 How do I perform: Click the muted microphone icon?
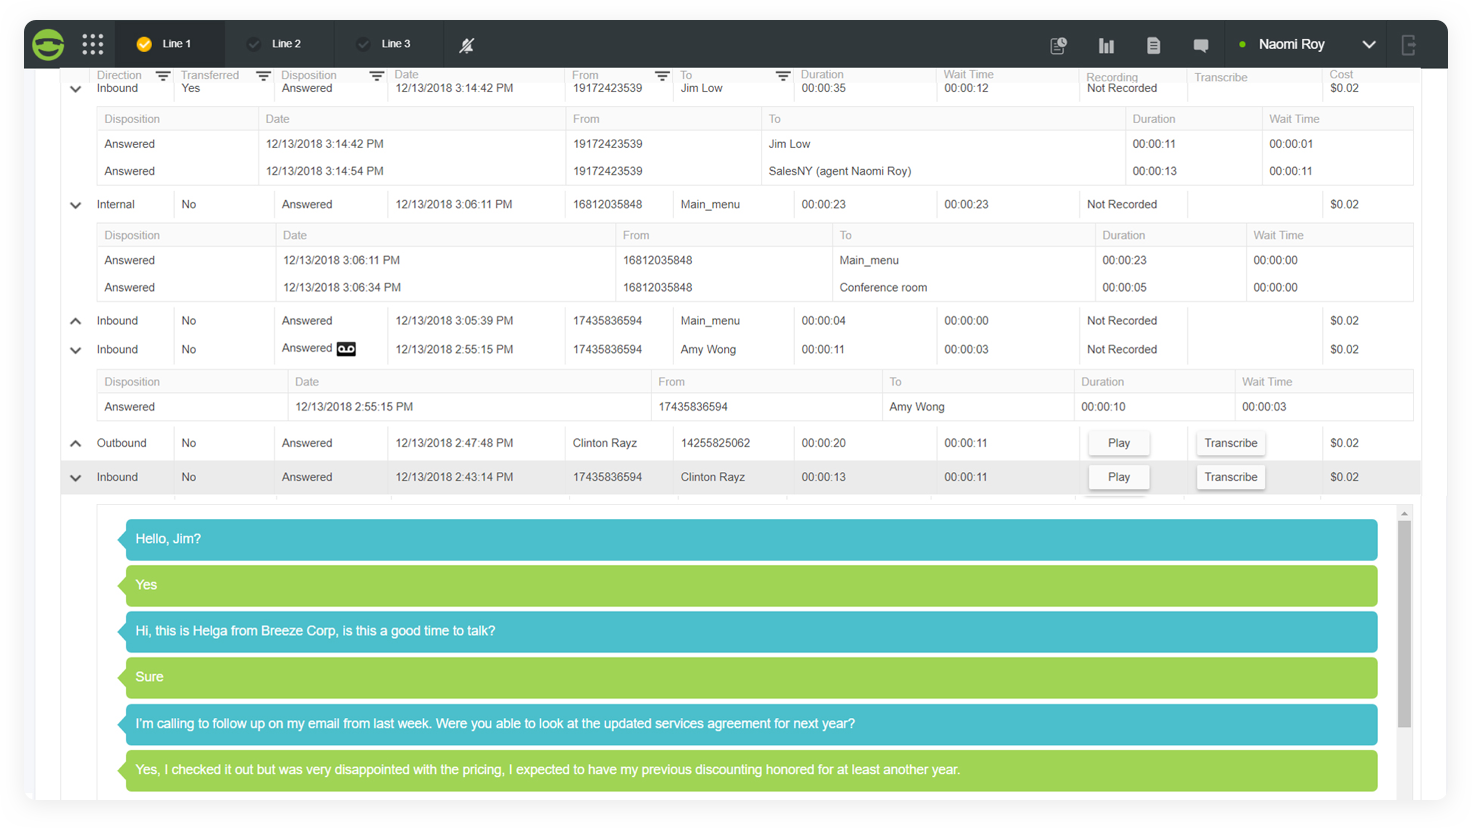click(x=466, y=45)
